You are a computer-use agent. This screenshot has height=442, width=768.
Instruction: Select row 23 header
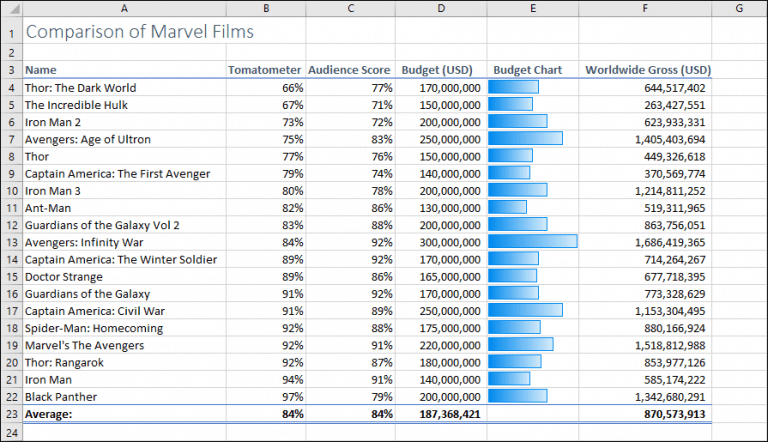click(x=12, y=414)
